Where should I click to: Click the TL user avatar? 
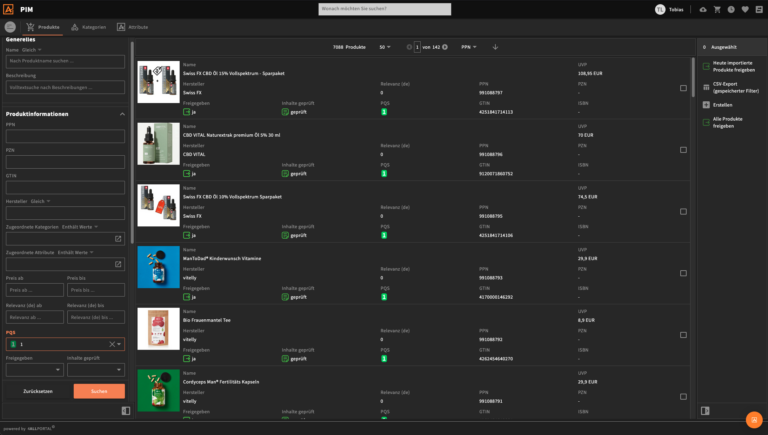click(x=660, y=9)
